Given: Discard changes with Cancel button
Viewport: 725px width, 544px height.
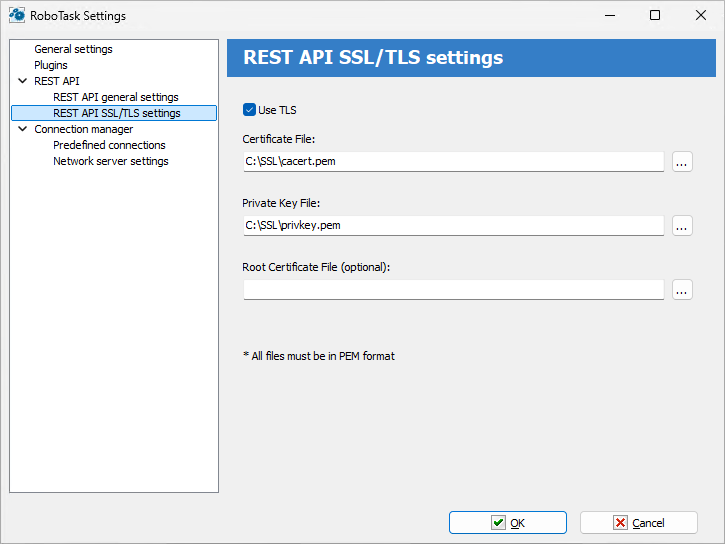Looking at the screenshot, I should point(639,523).
